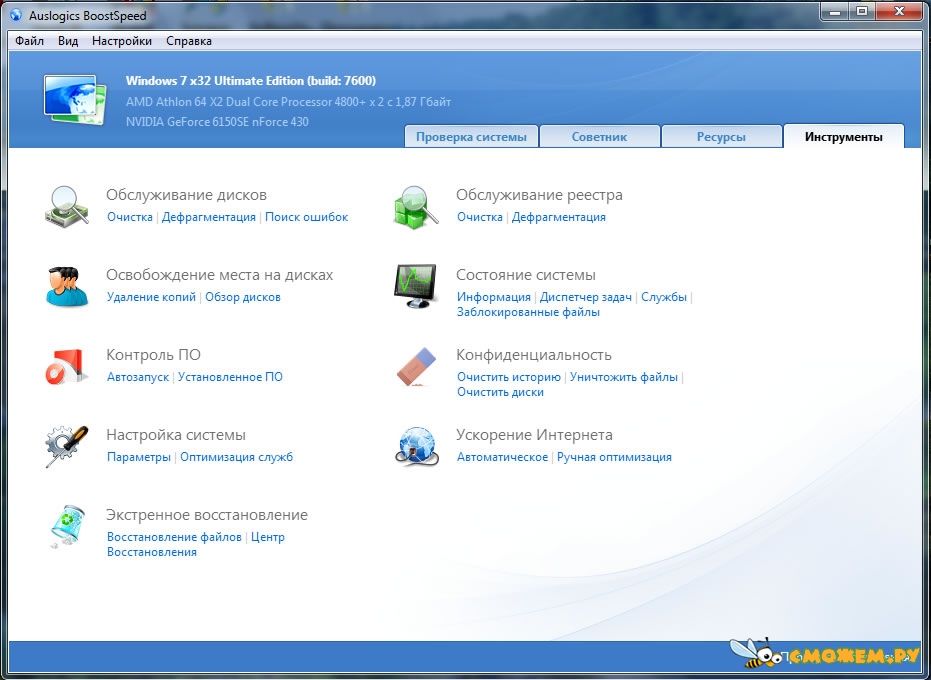The width and height of the screenshot is (931, 680).
Task: Click the System Tweaks gear and screwdriver icon
Action: pyautogui.click(x=66, y=447)
